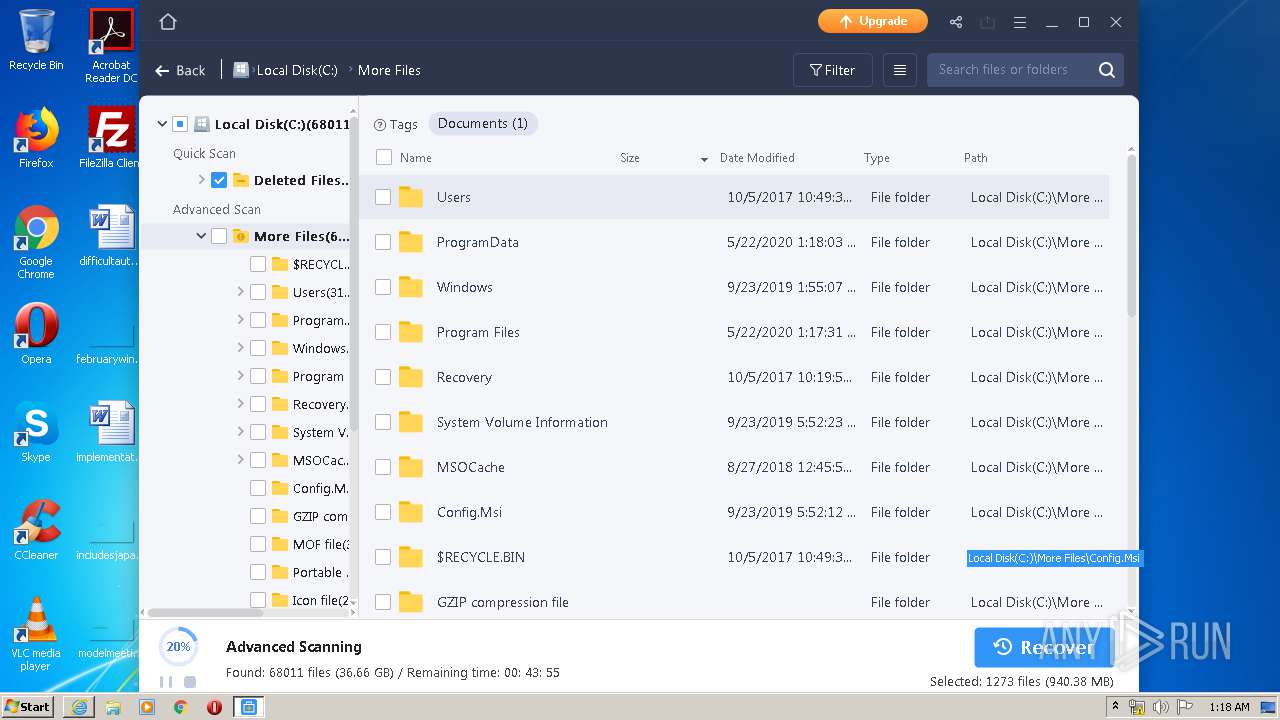
Task: Click the 20% scan progress indicator
Action: 178,647
